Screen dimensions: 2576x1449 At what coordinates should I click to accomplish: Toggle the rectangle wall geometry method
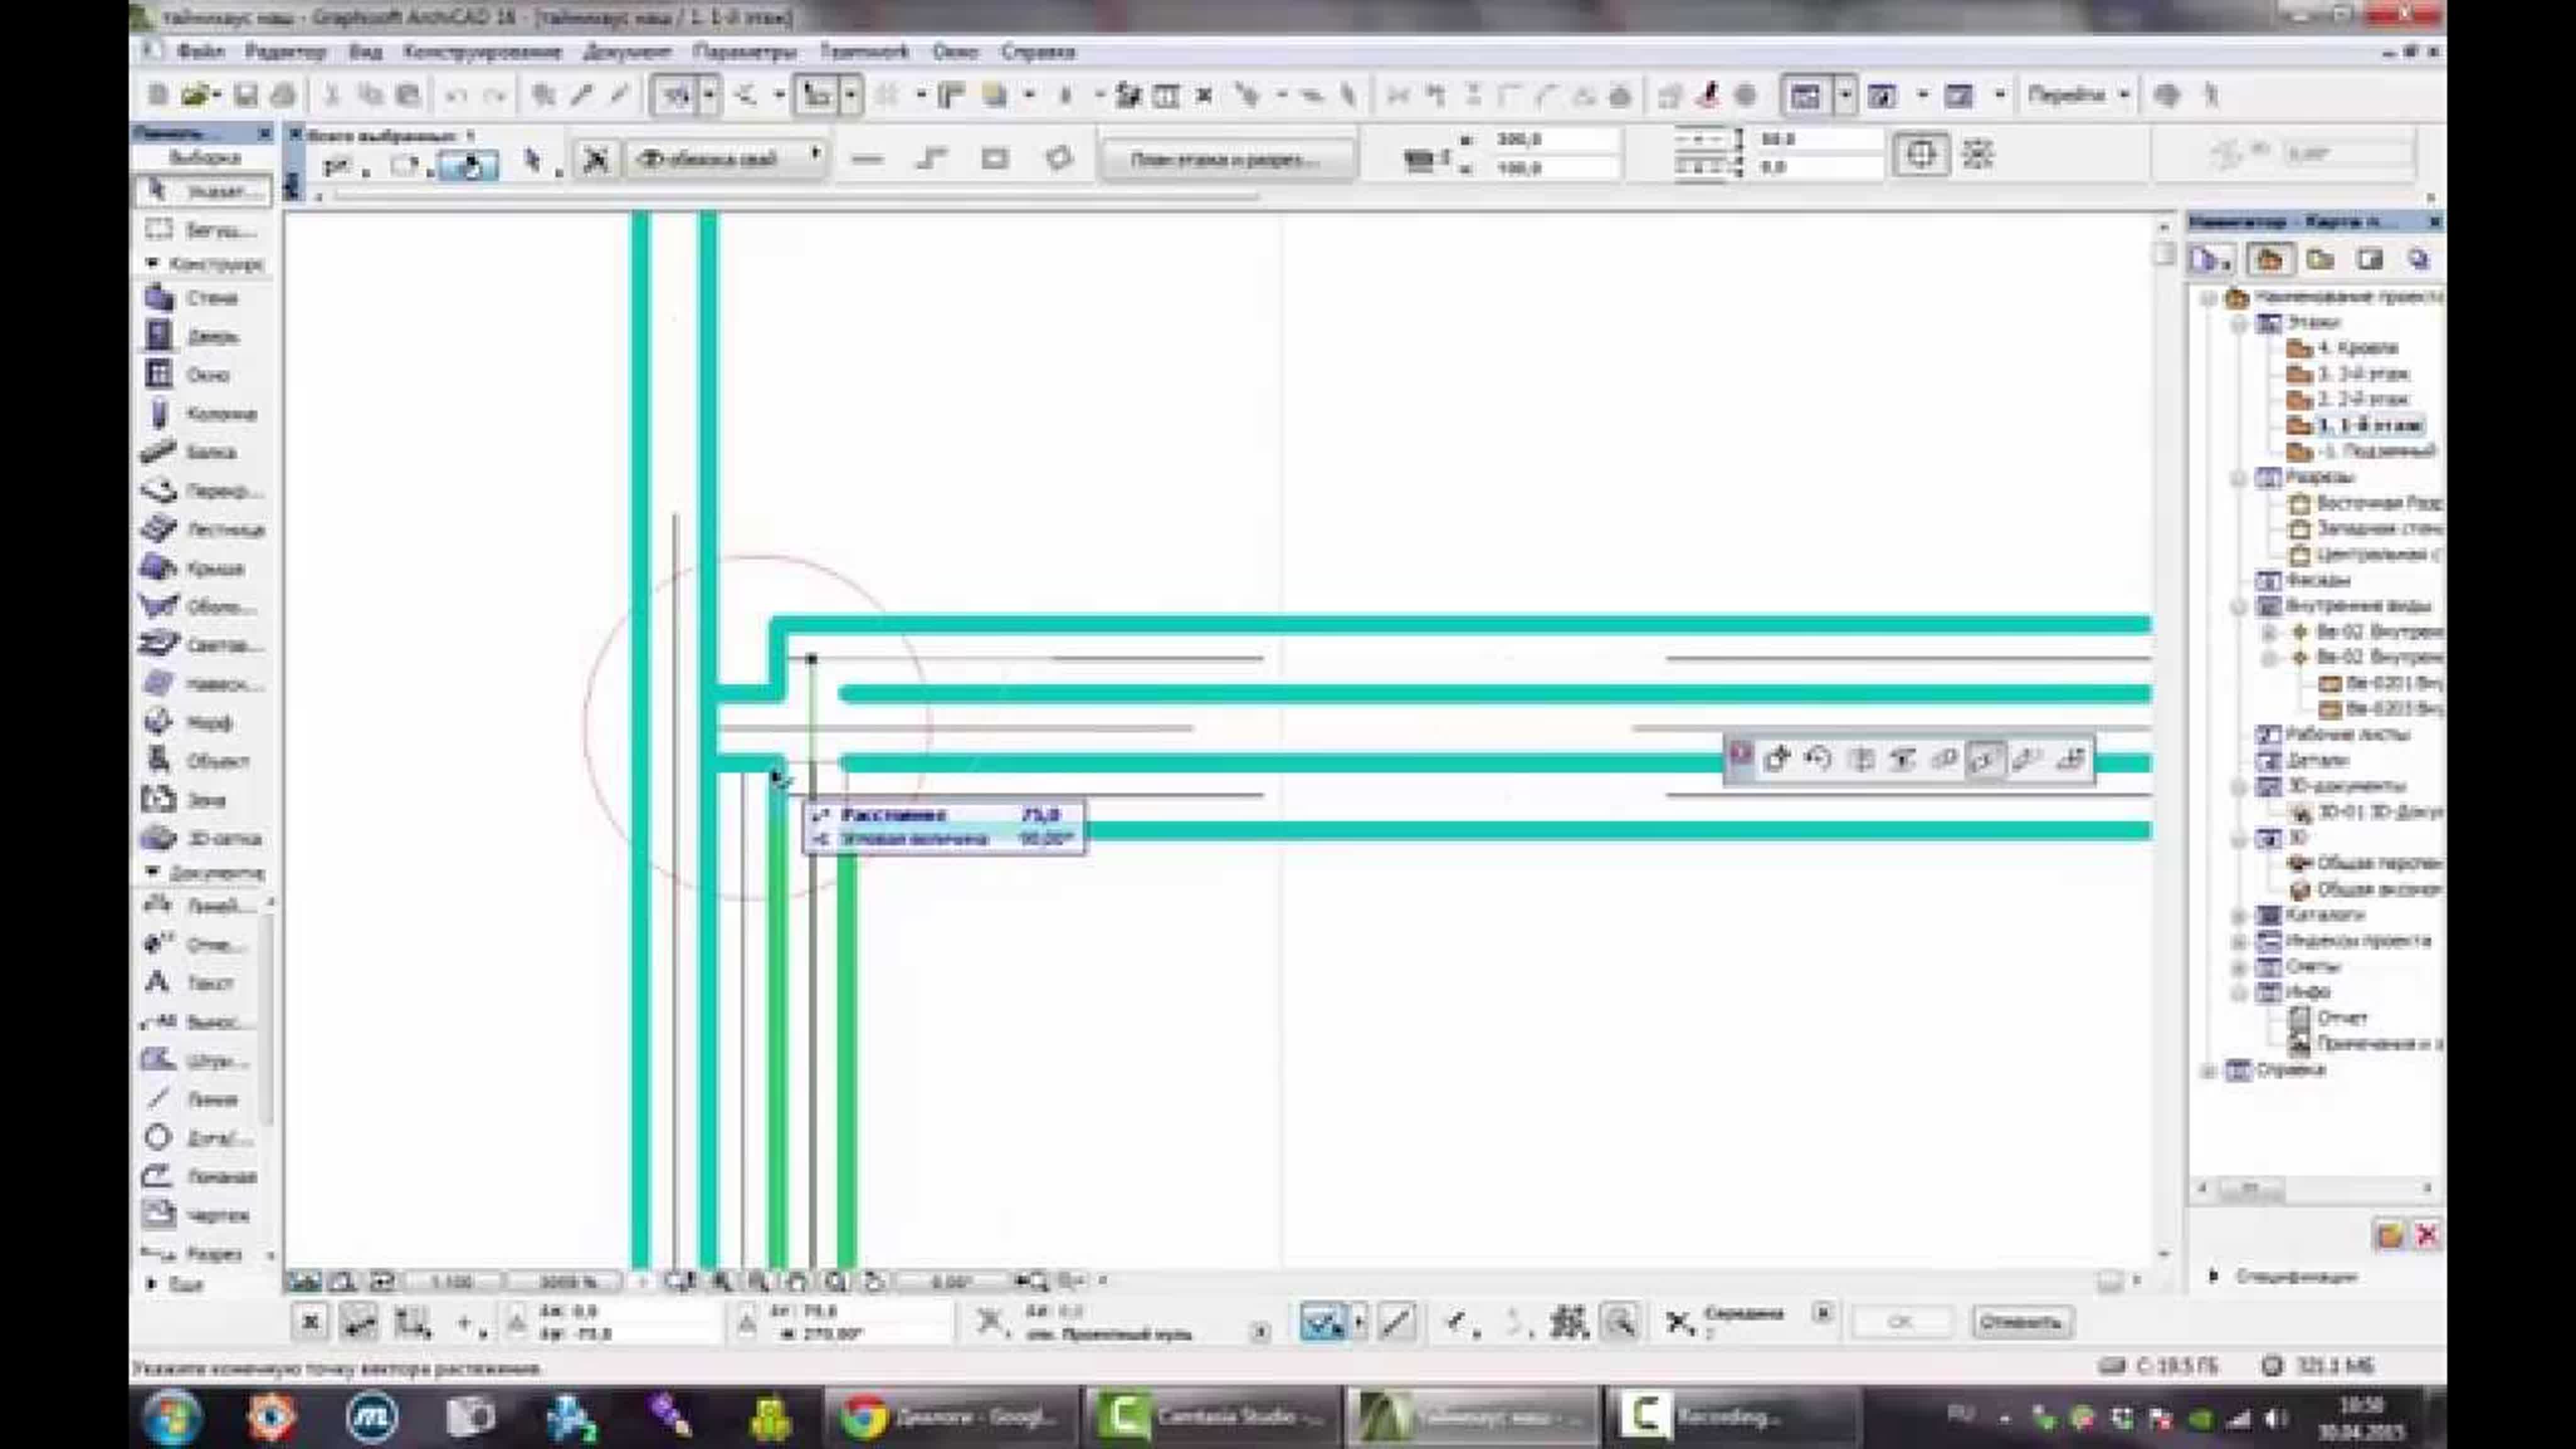pyautogui.click(x=994, y=158)
